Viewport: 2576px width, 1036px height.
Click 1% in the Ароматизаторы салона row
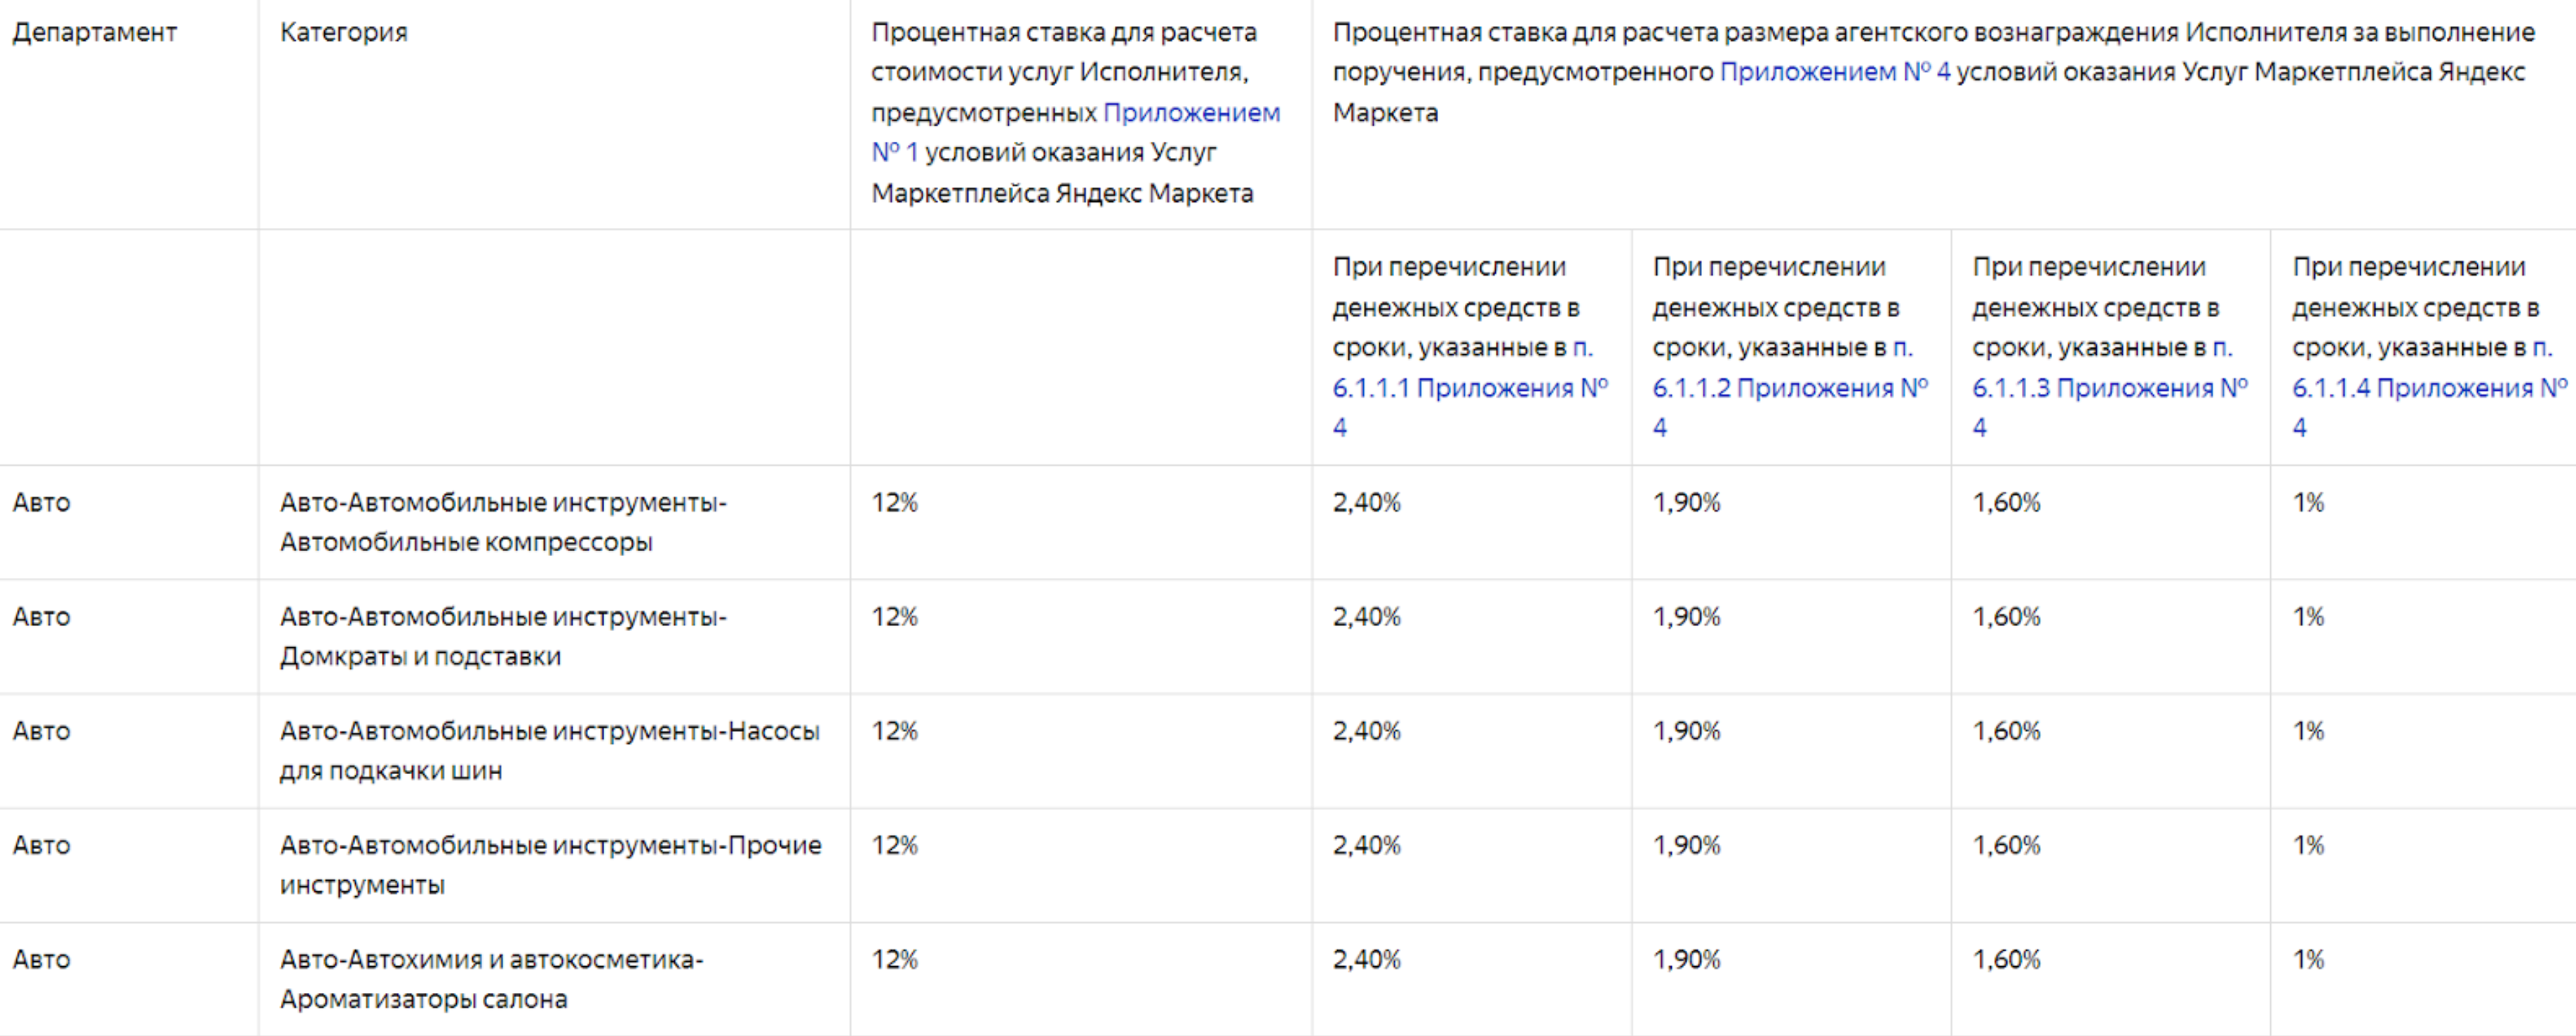point(2308,960)
